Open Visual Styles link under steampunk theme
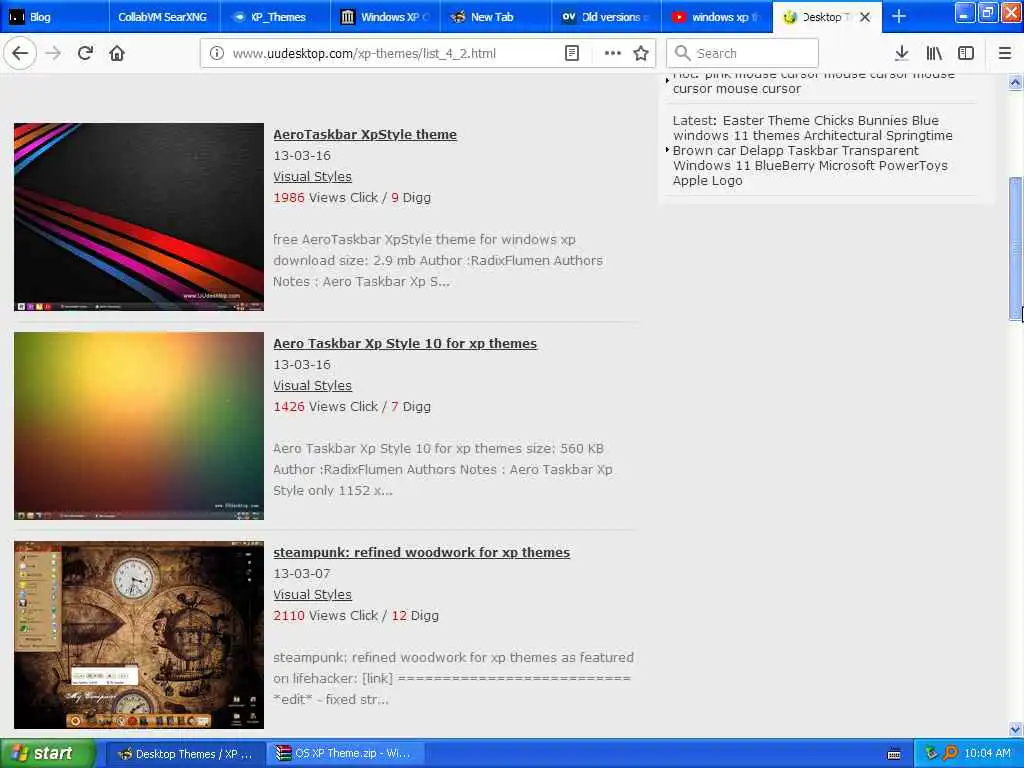This screenshot has width=1024, height=768. coord(312,594)
